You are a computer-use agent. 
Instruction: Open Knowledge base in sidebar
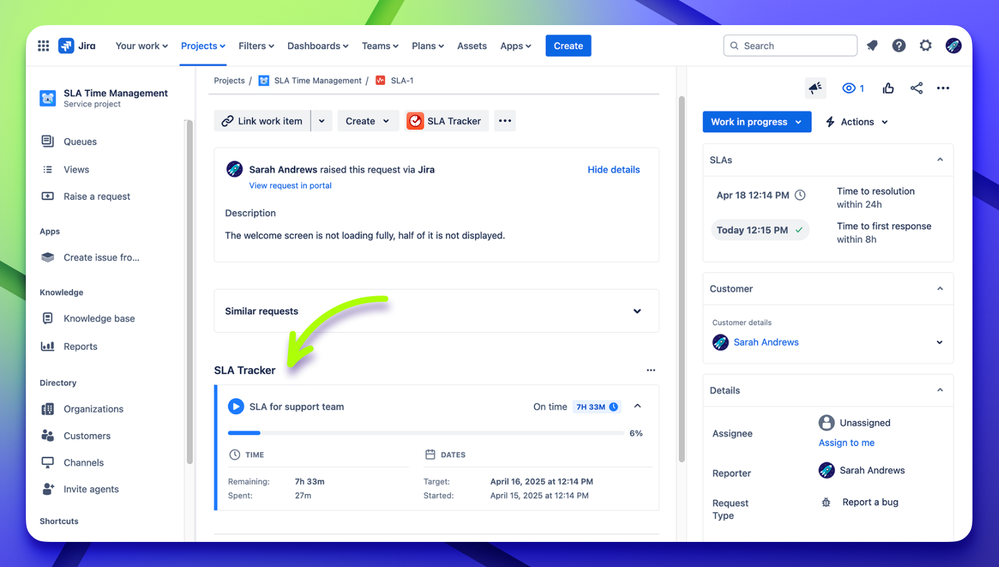tap(99, 319)
